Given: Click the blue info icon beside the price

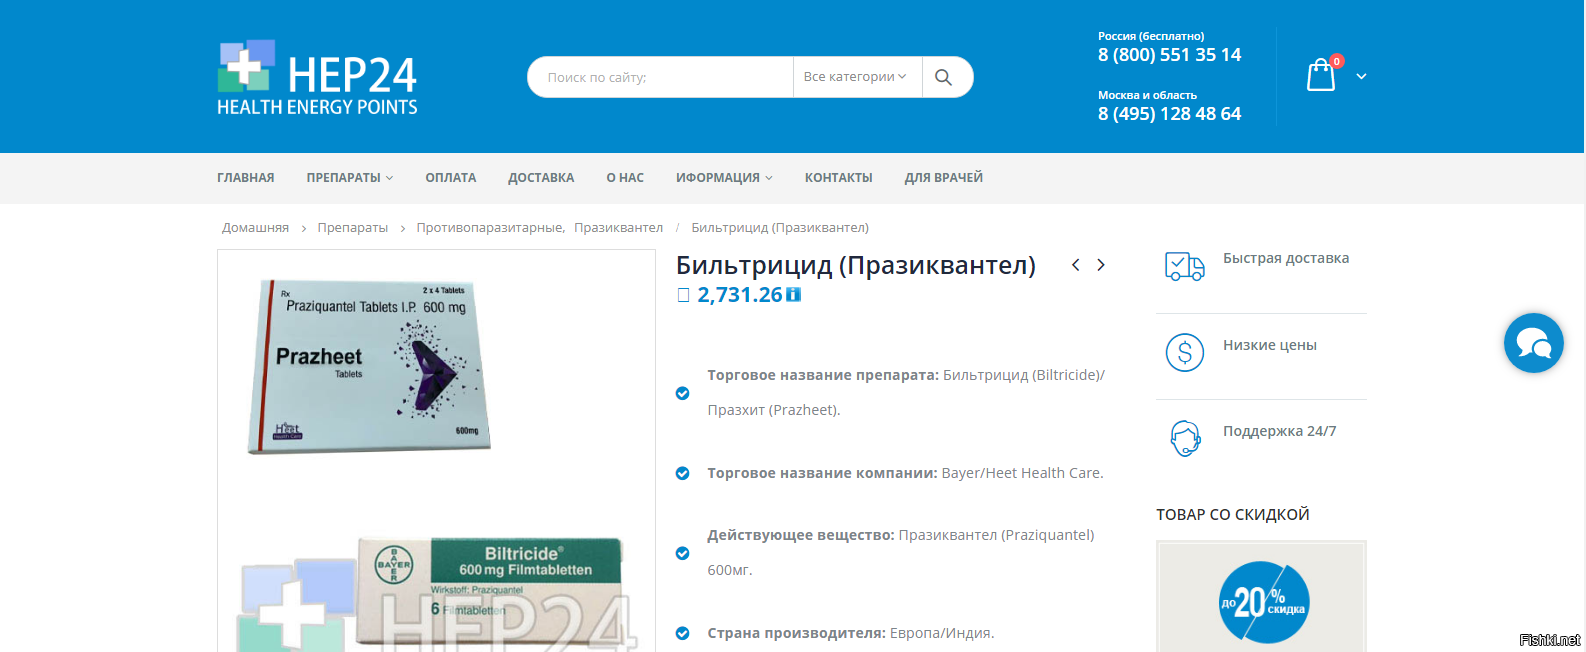Looking at the screenshot, I should (x=794, y=295).
